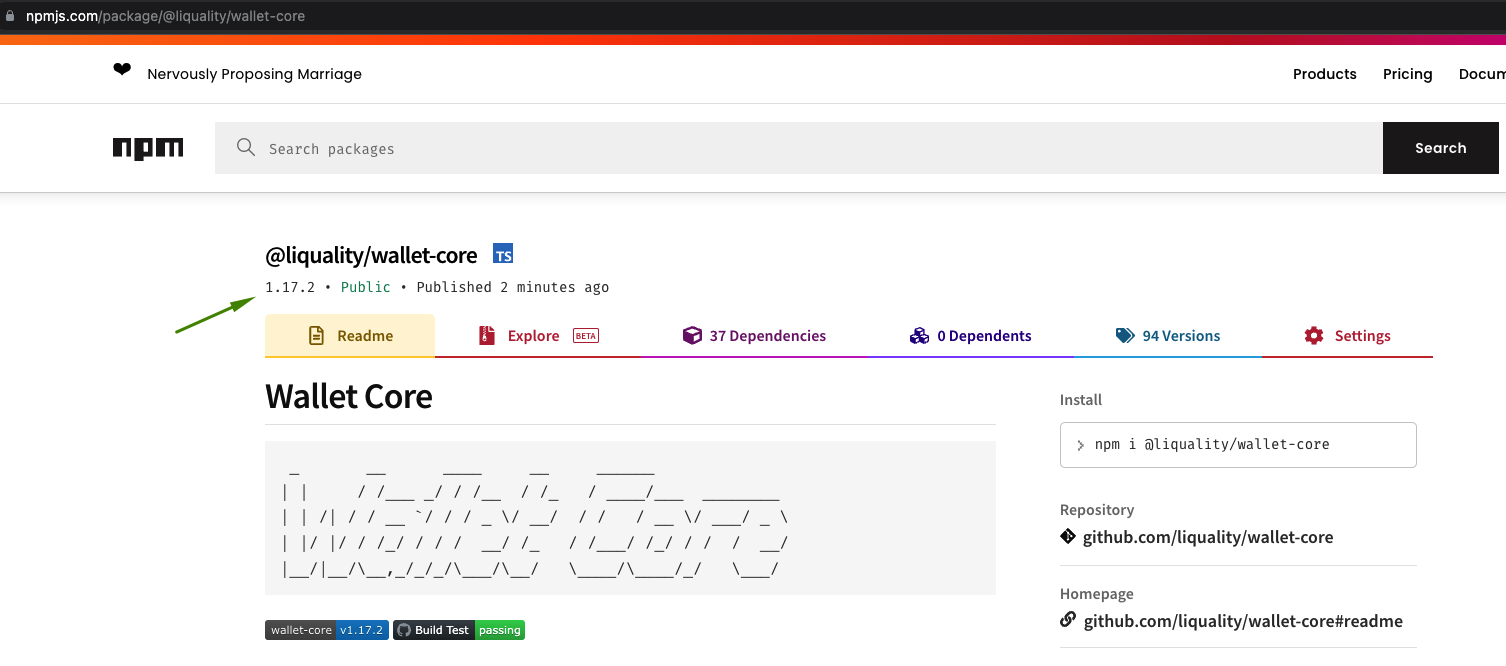Viewport: 1506px width, 666px height.
Task: Click the black Search button
Action: 1441,148
